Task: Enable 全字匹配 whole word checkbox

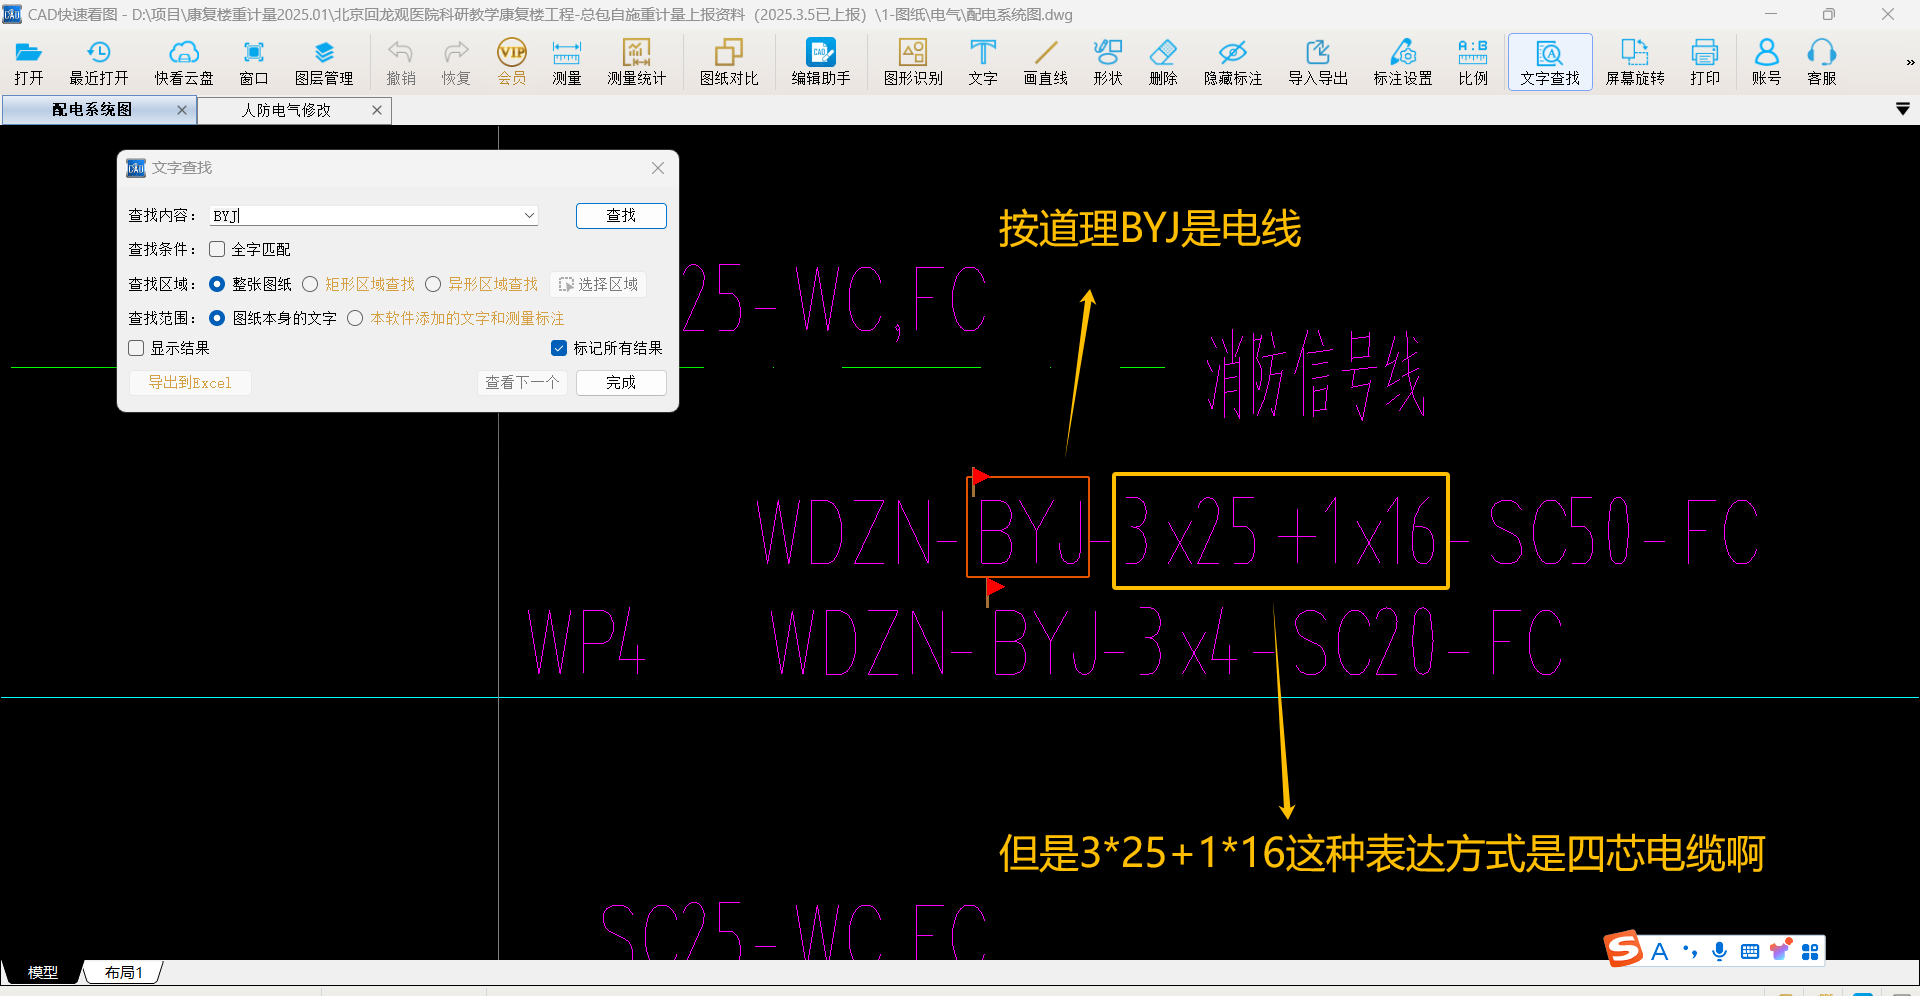Action: point(217,249)
